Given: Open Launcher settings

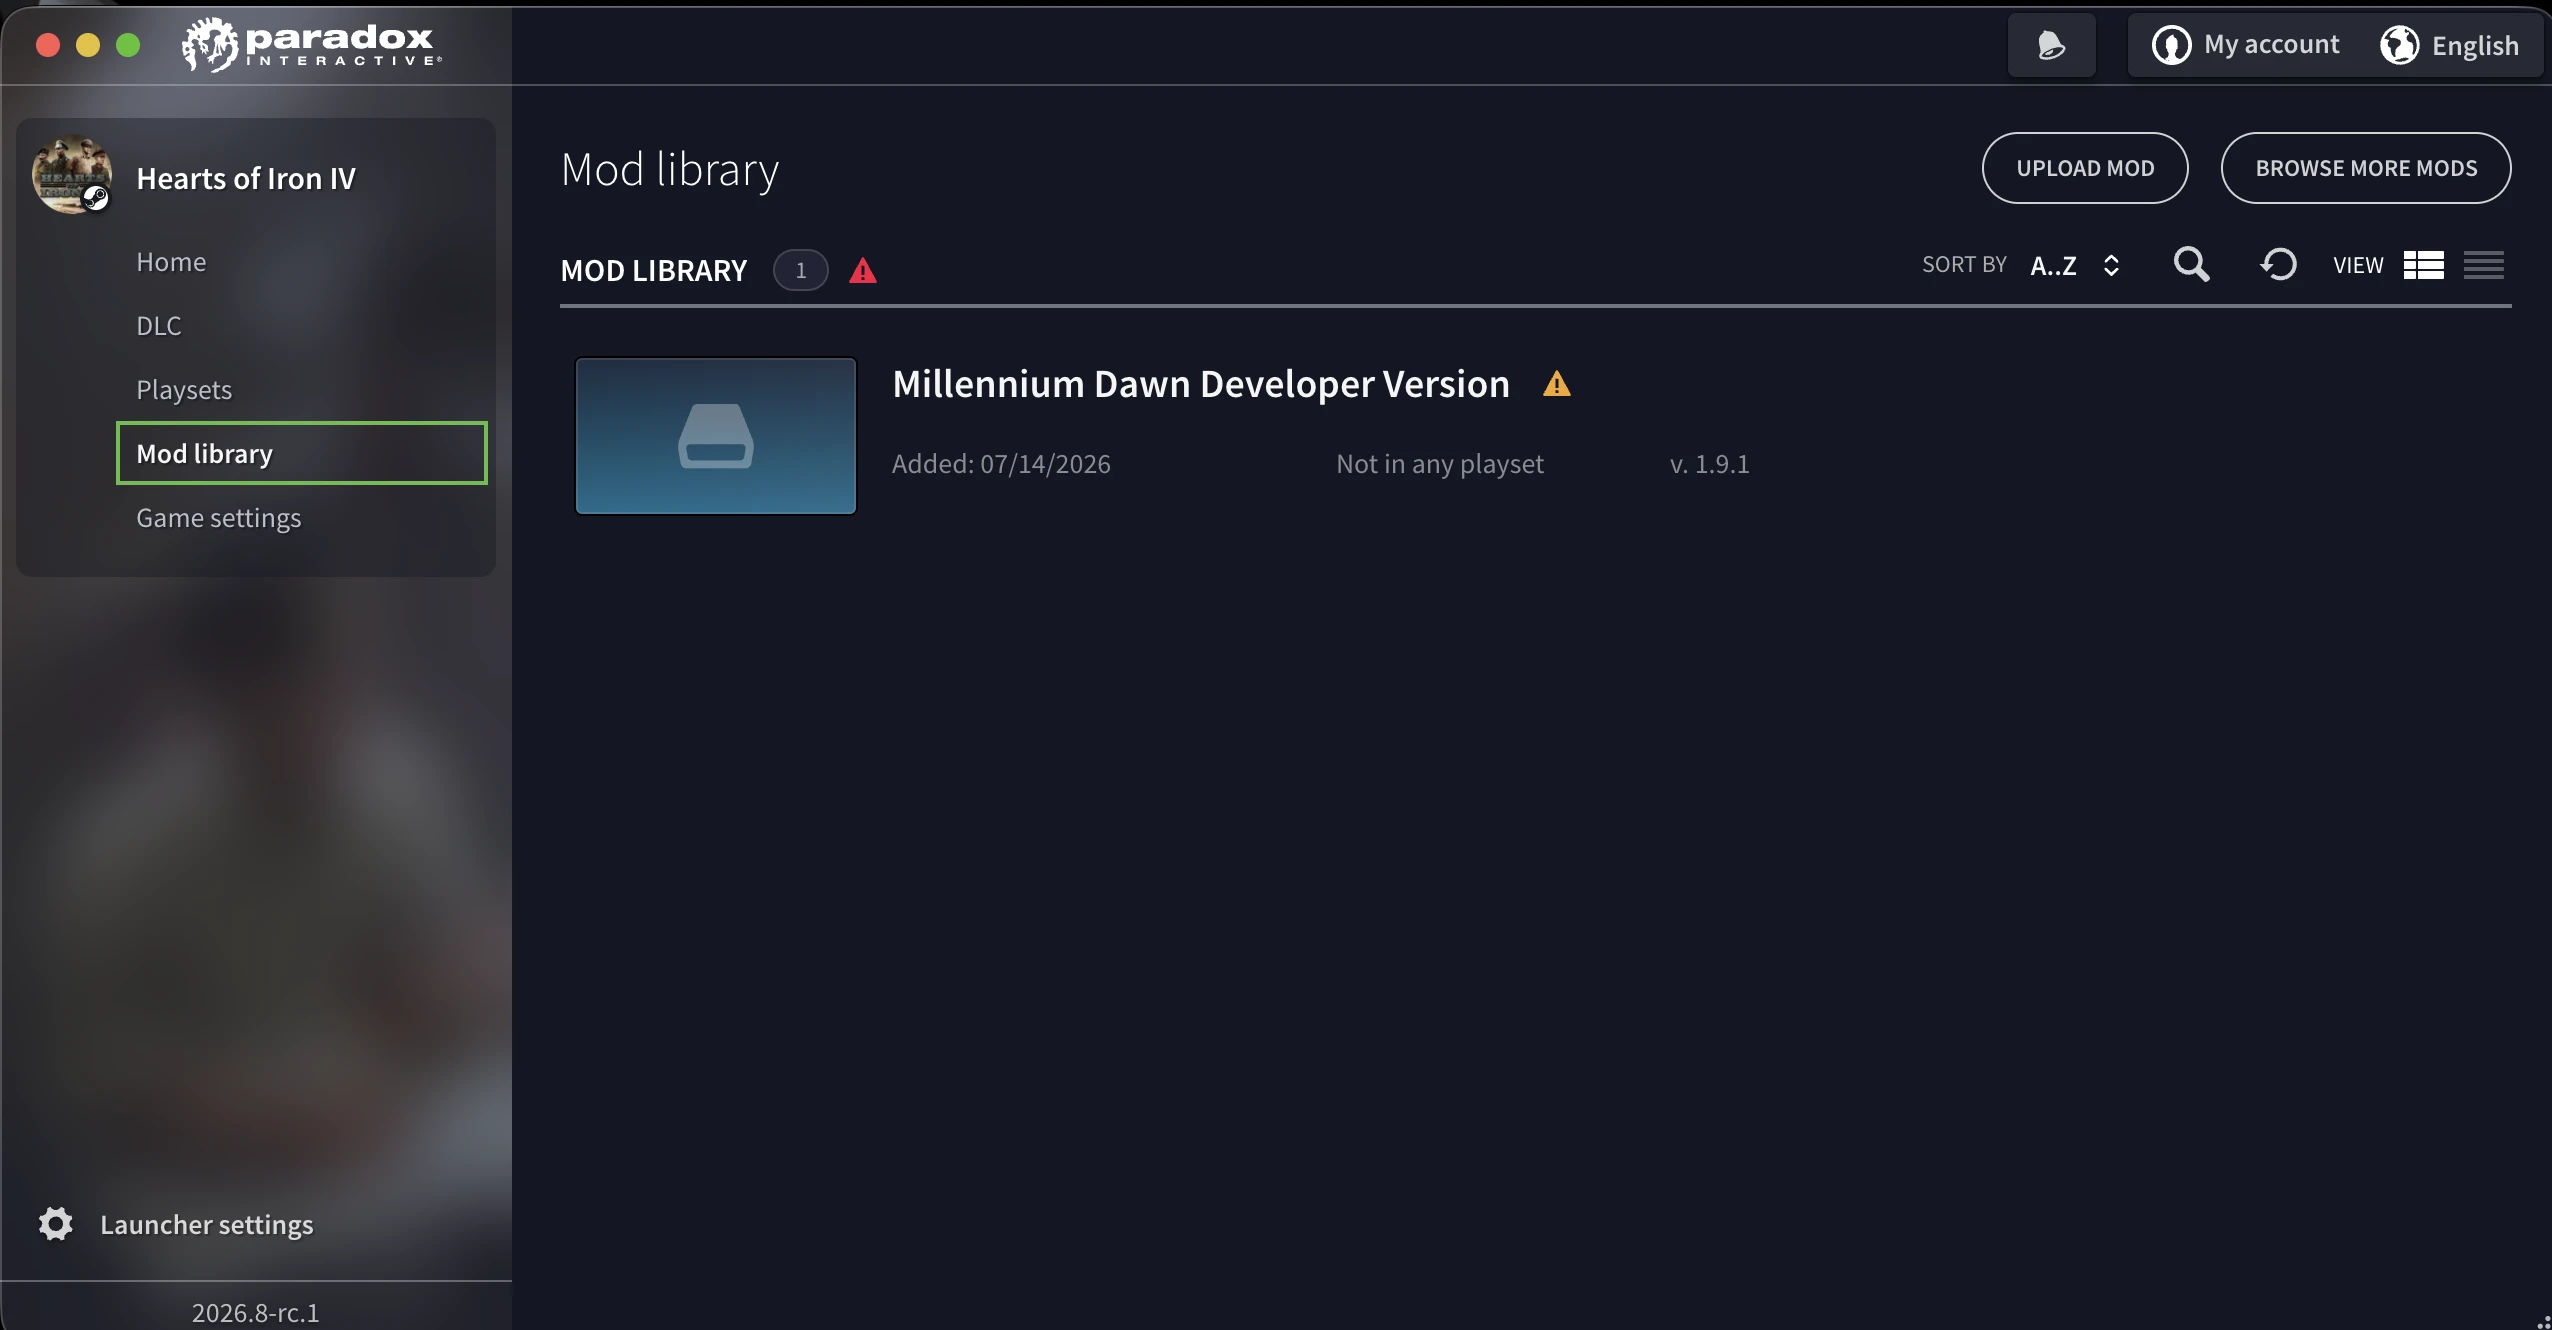Looking at the screenshot, I should coord(207,1224).
